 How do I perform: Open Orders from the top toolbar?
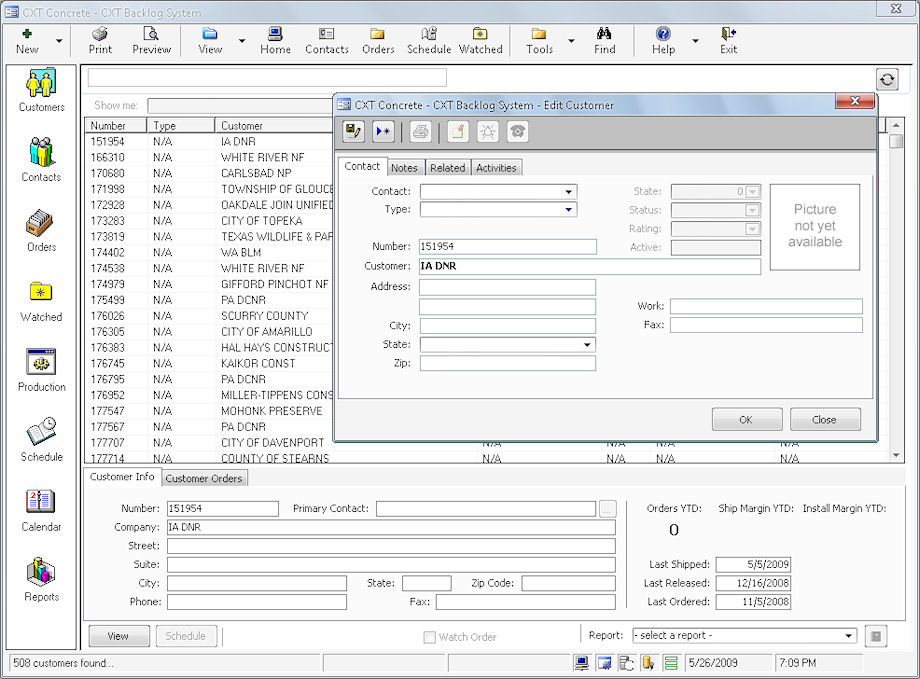[378, 40]
